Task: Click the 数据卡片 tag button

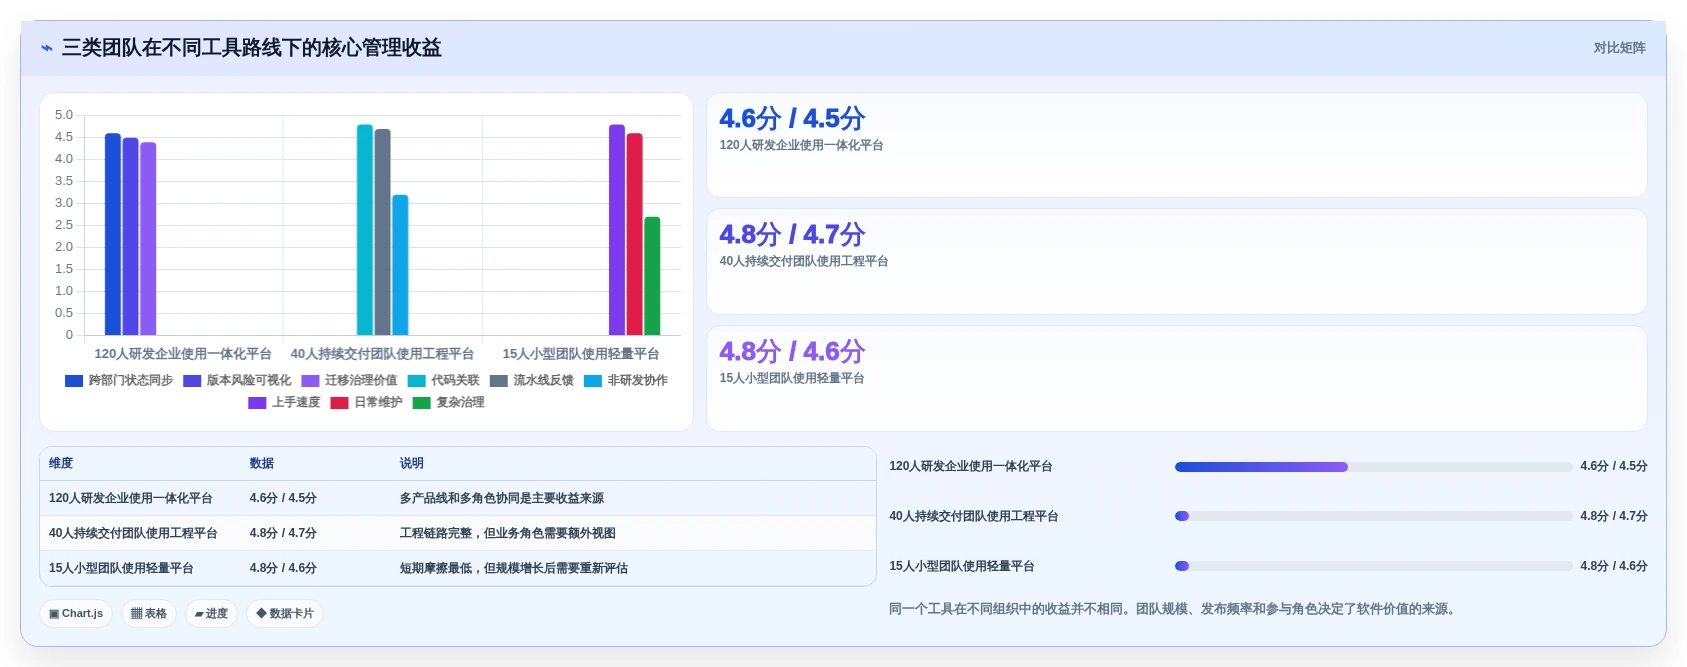Action: click(x=285, y=613)
